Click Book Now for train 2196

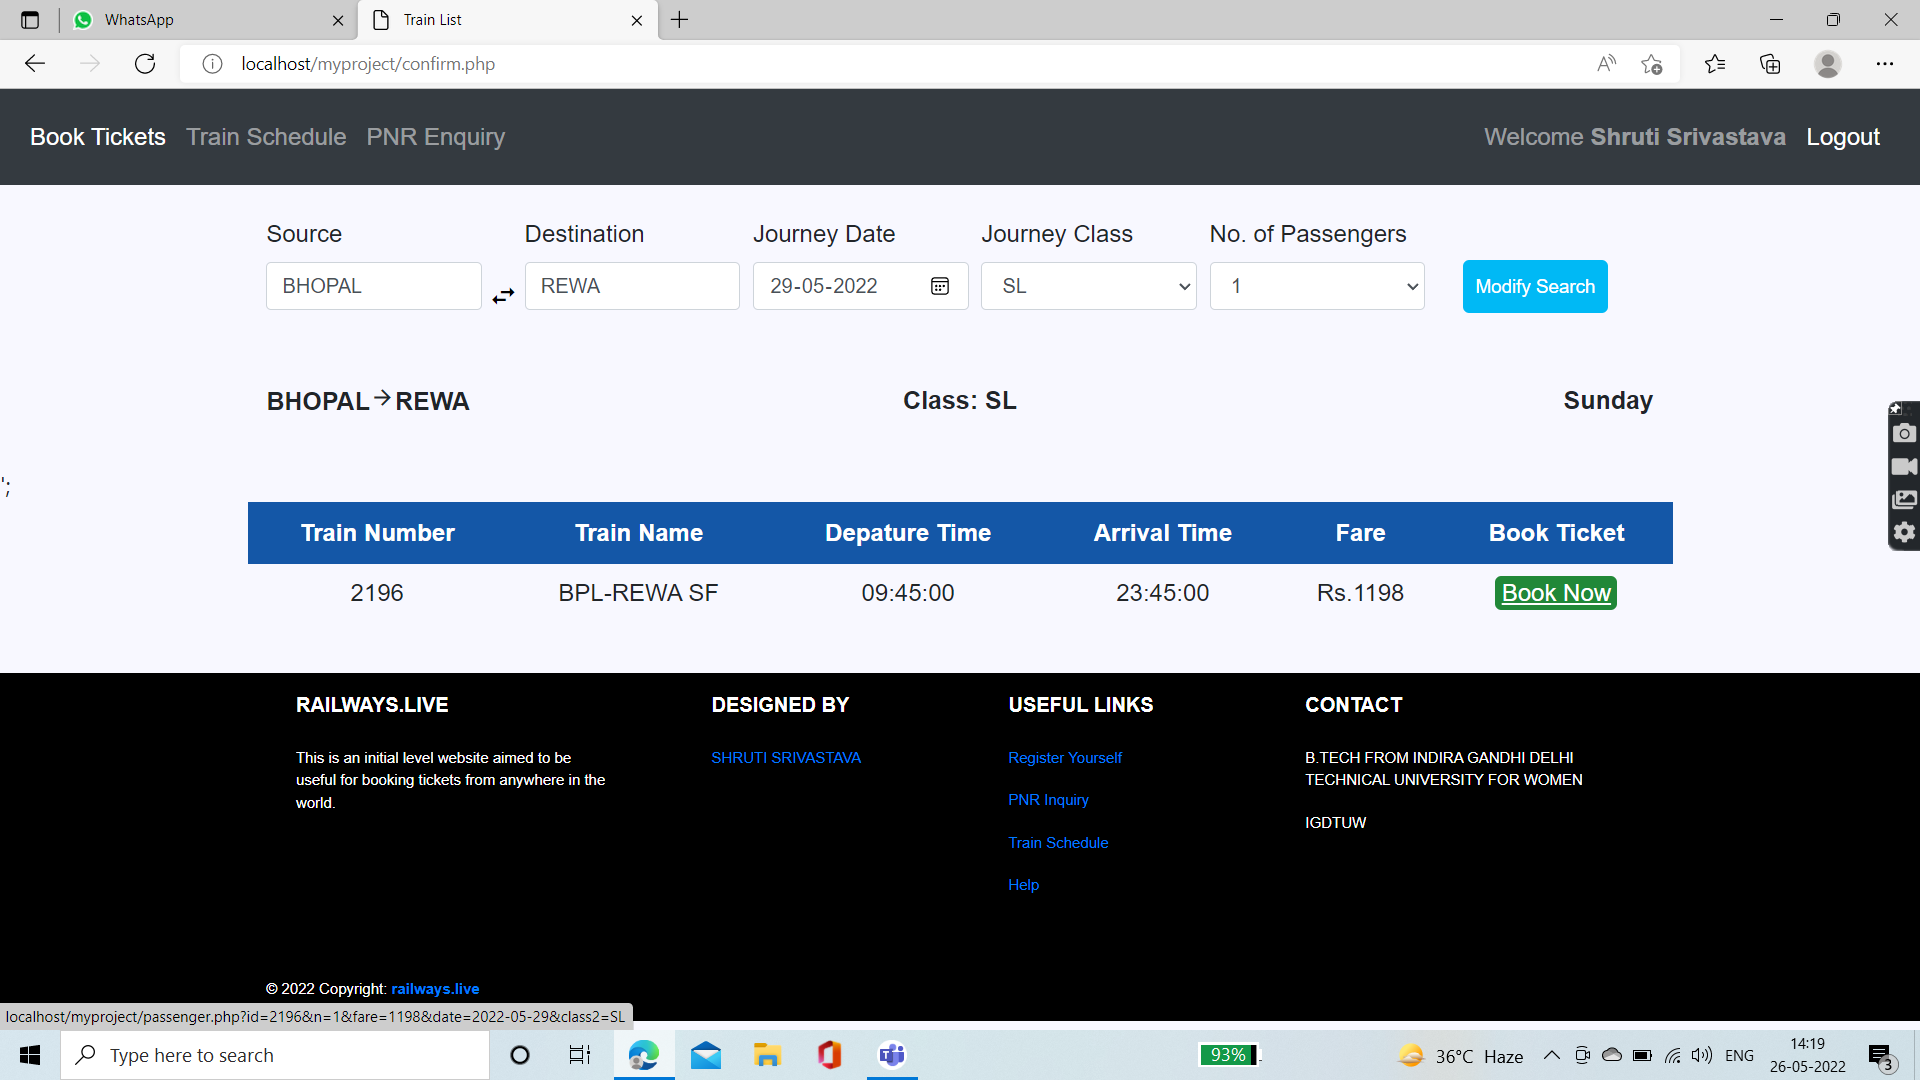pos(1555,592)
